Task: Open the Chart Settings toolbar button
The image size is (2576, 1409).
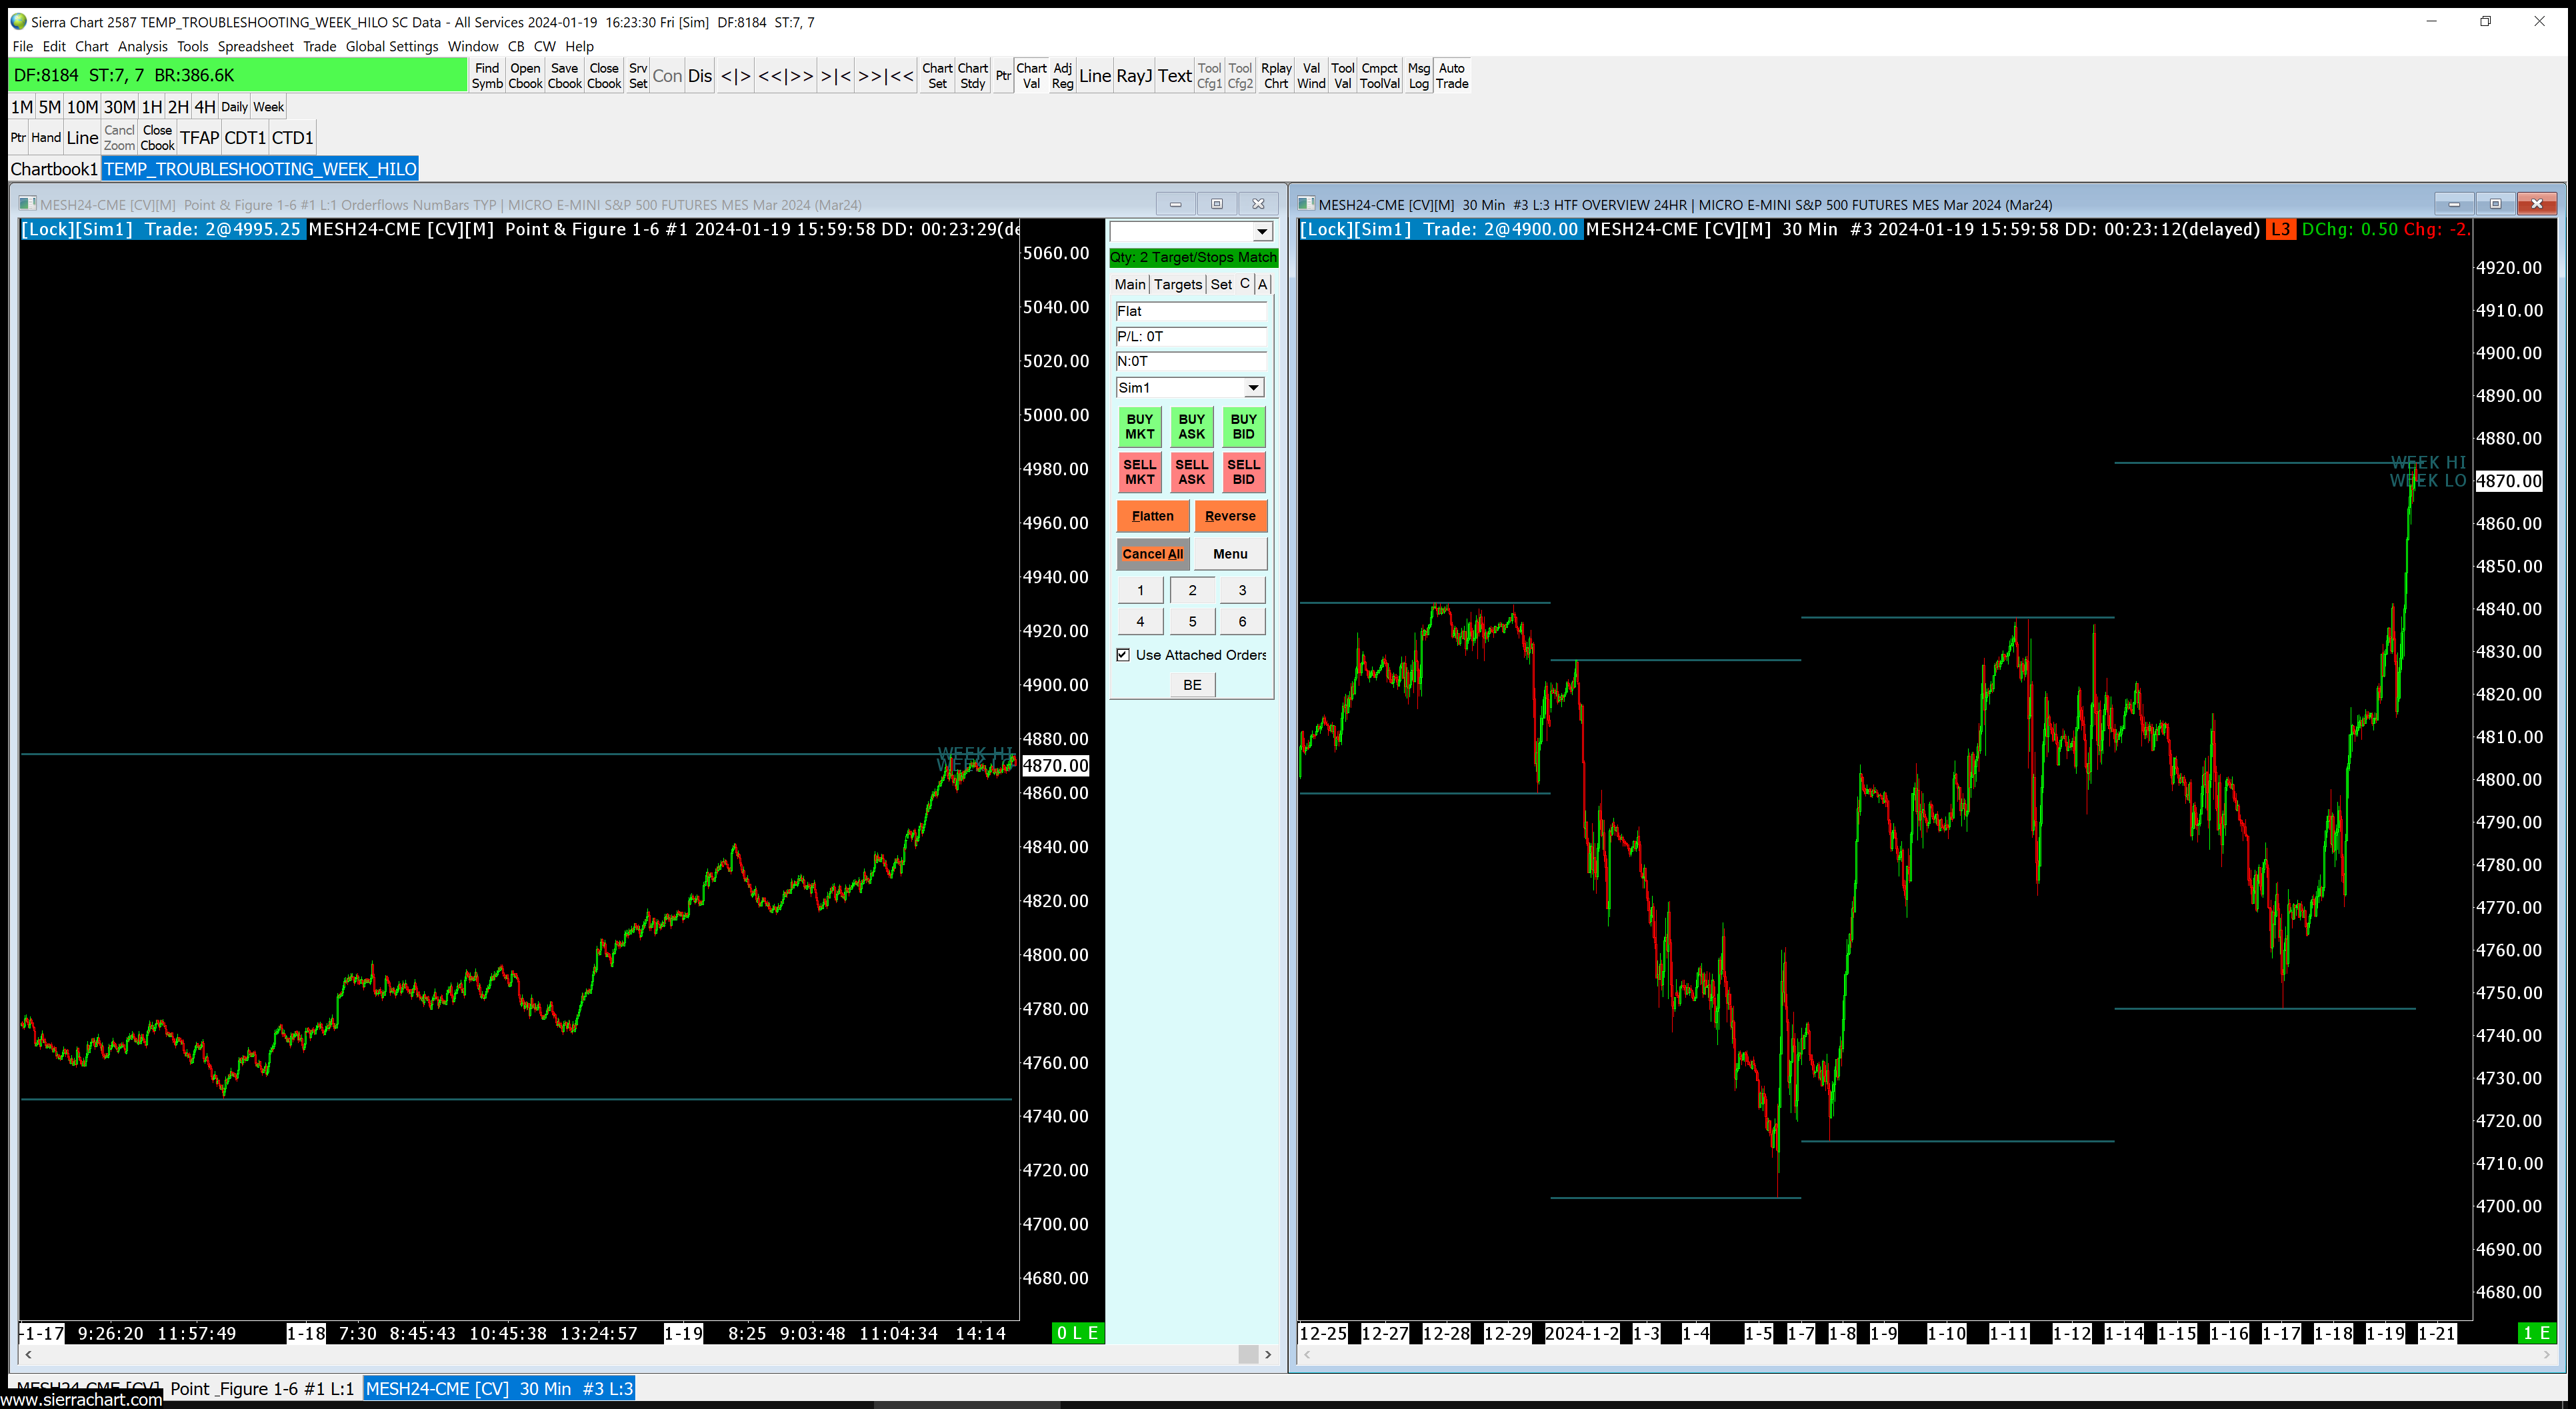Action: 937,76
